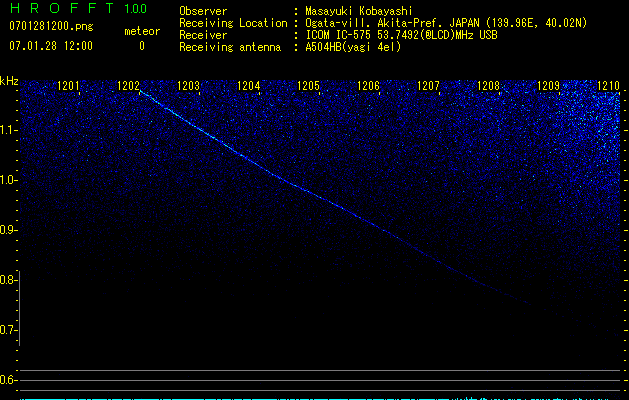629x400 pixels.
Task: Click the Receiving antenna label
Action: click(230, 47)
